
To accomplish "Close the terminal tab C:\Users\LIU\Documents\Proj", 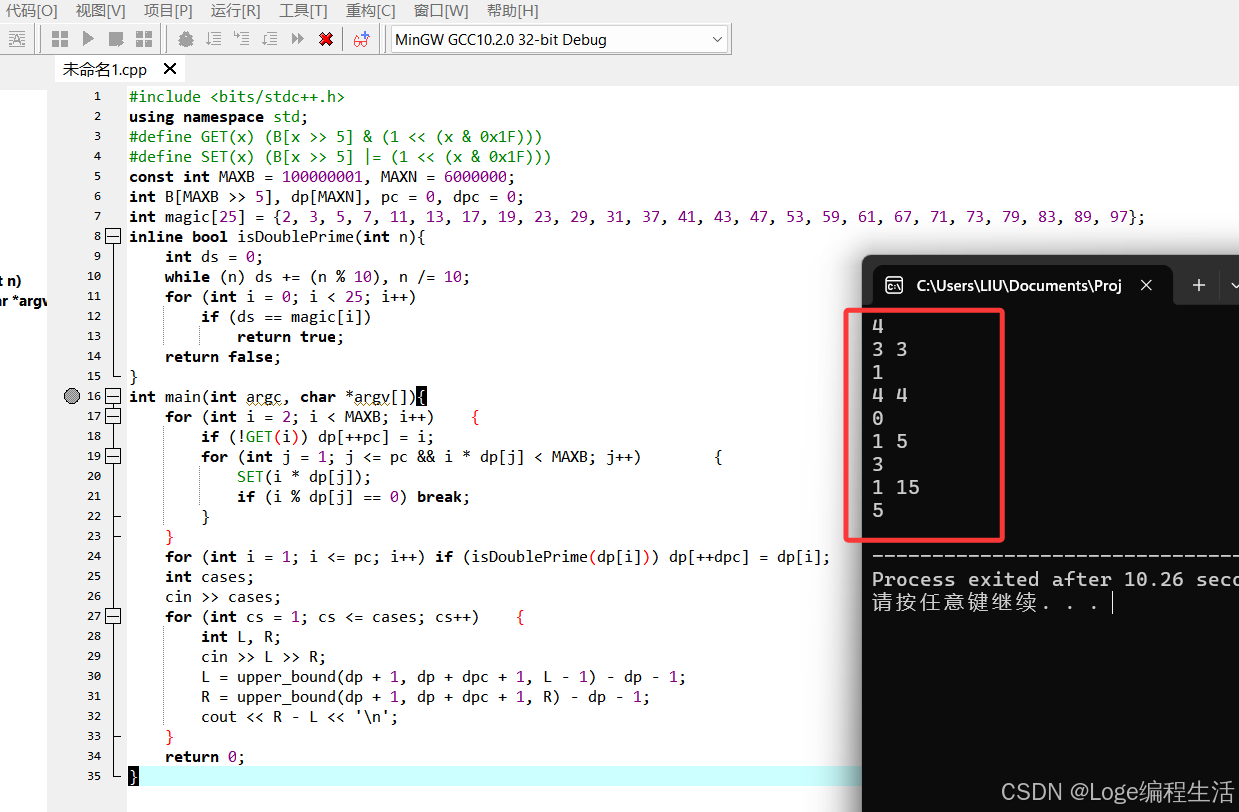I will click(1146, 285).
